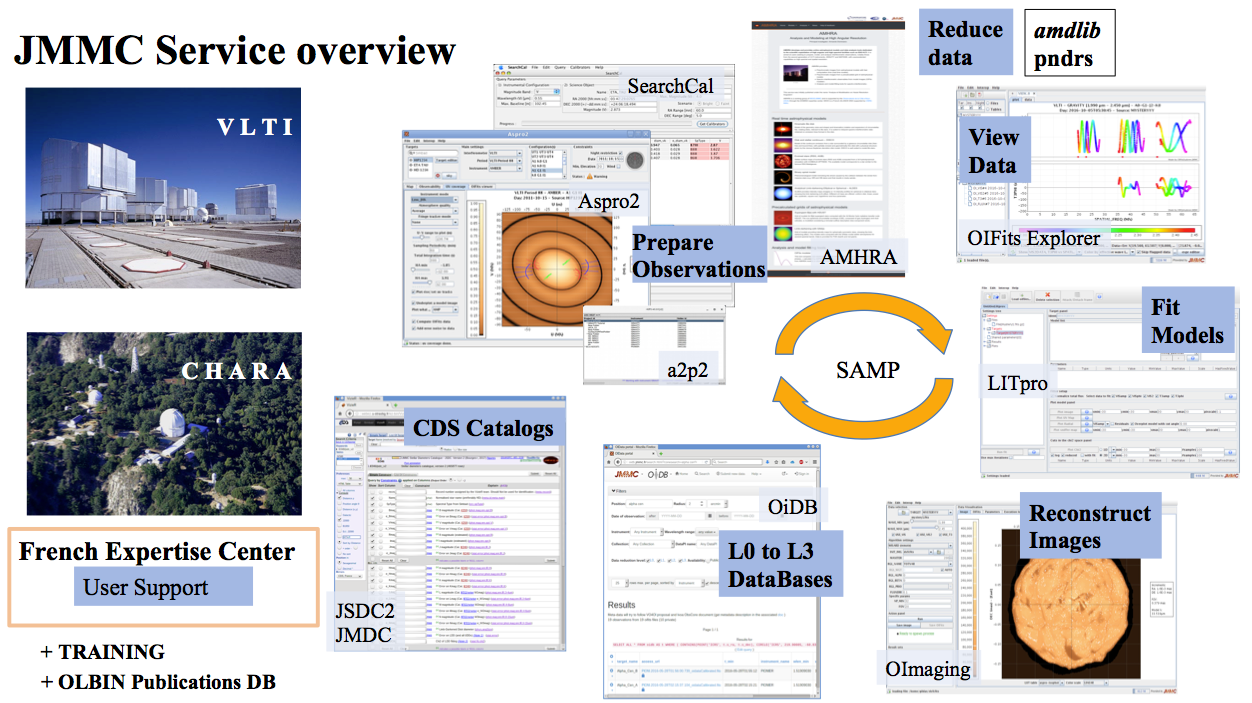Open the OiDB Instrument dropdown
The image size is (1252, 703).
[646, 531]
